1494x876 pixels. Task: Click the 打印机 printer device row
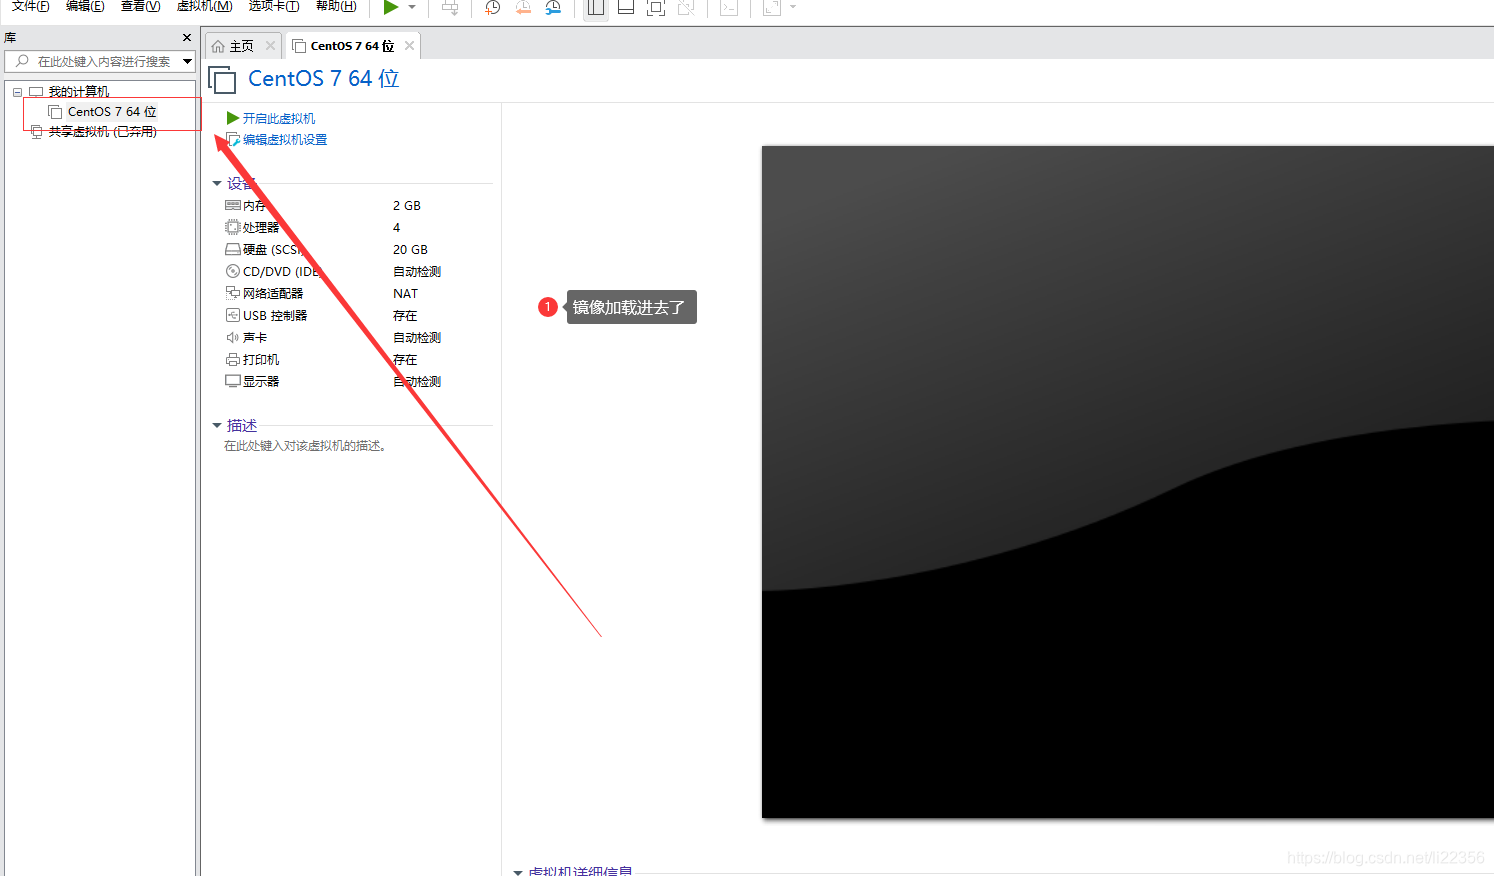point(357,360)
